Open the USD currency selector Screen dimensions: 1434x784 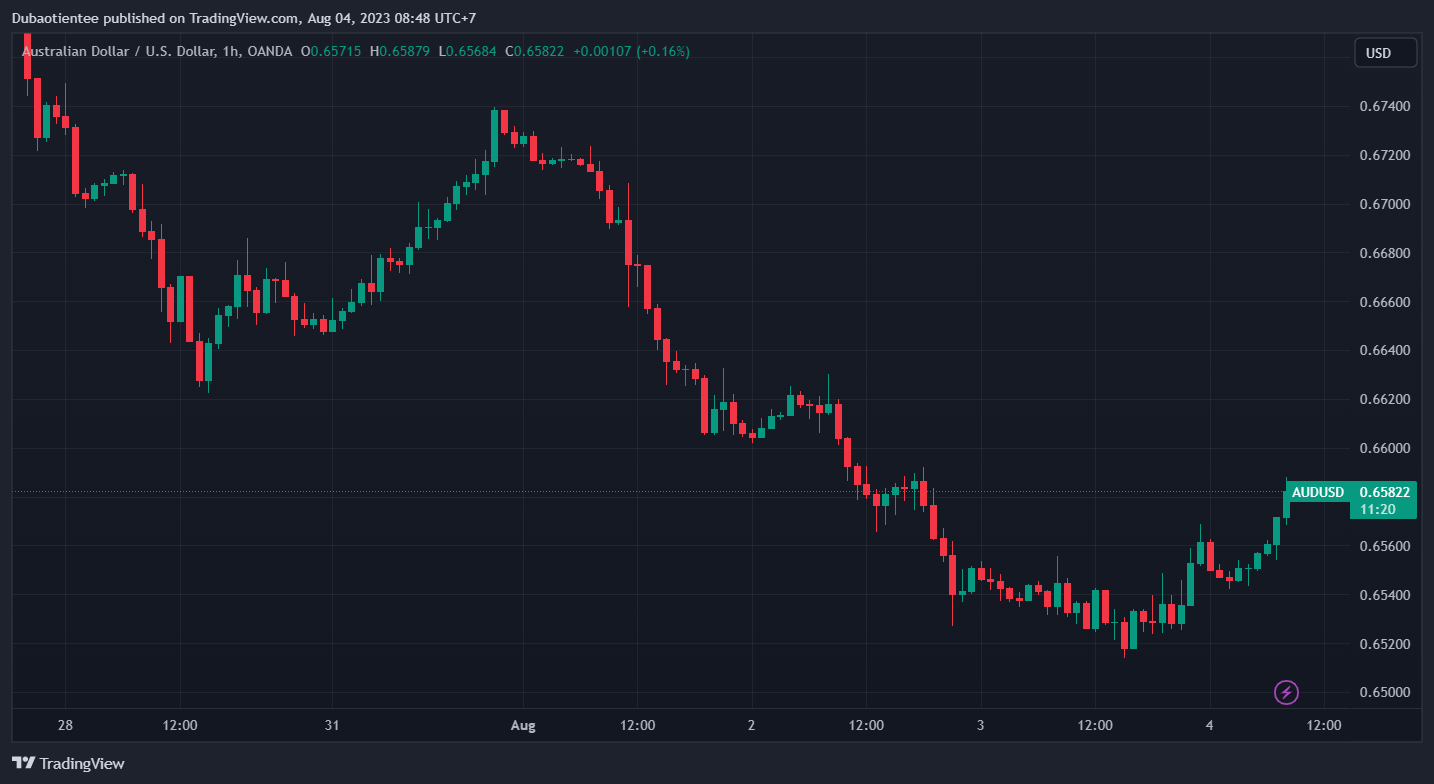click(x=1385, y=53)
